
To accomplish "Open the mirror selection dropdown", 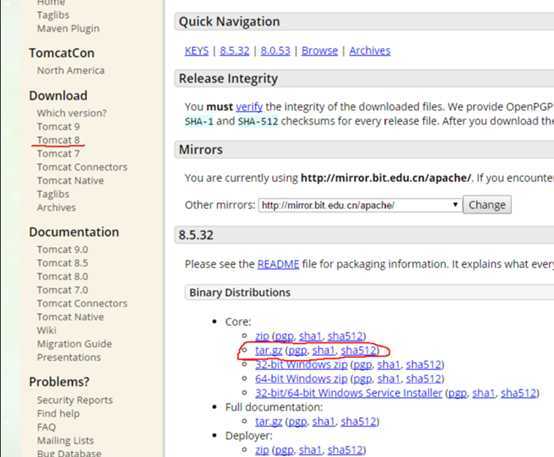I will (360, 205).
